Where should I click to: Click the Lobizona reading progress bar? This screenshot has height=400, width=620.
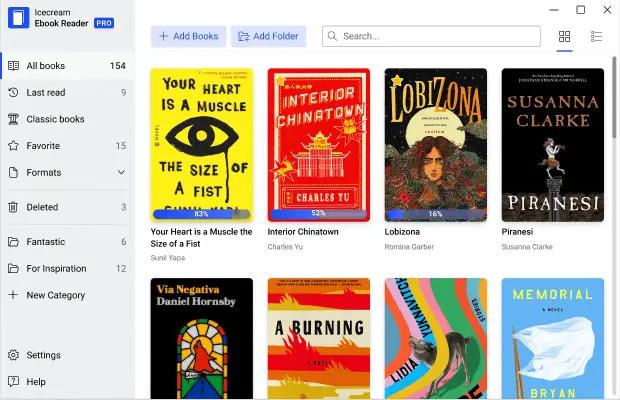tap(435, 214)
